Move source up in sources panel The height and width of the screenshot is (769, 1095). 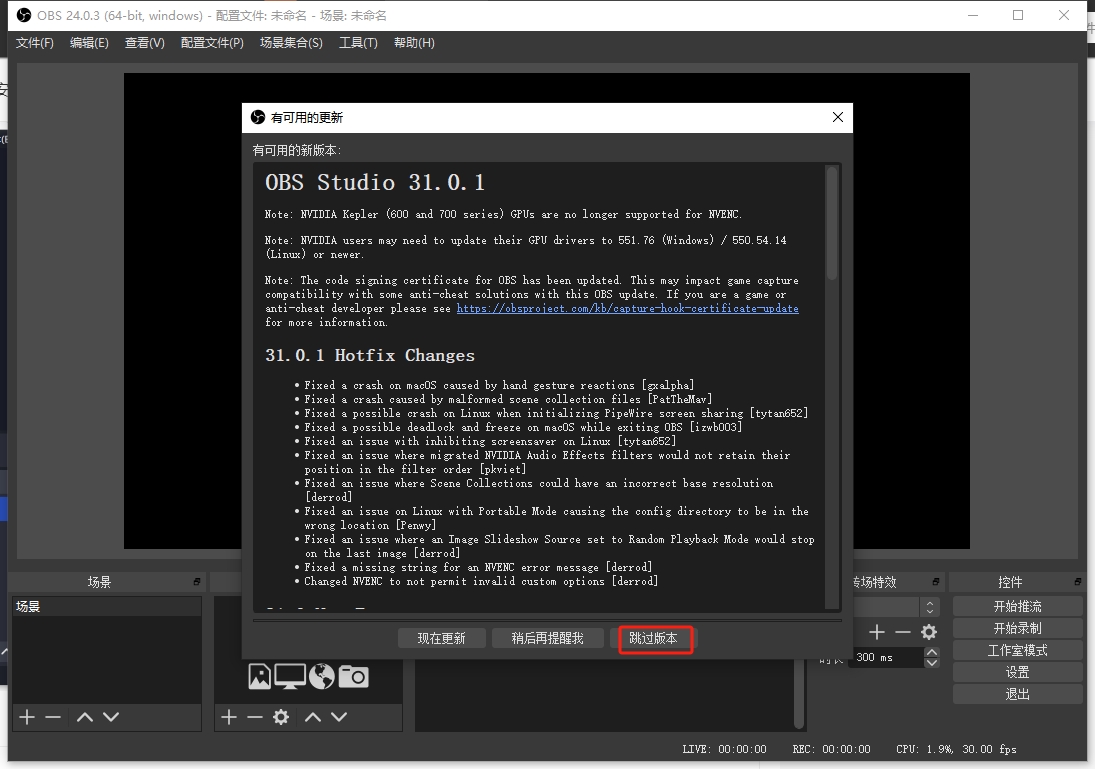[x=313, y=717]
